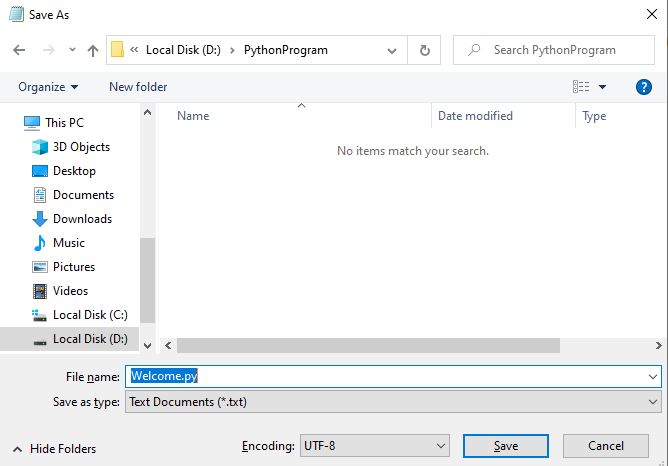668x466 pixels.
Task: Click the forward navigation arrow
Action: click(x=49, y=50)
